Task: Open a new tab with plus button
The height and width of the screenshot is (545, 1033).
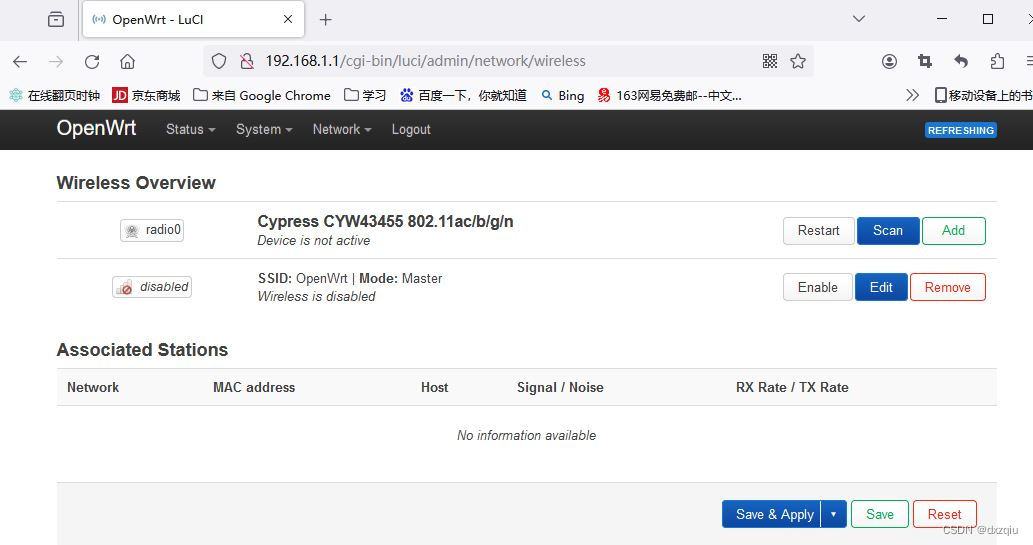Action: pos(325,20)
